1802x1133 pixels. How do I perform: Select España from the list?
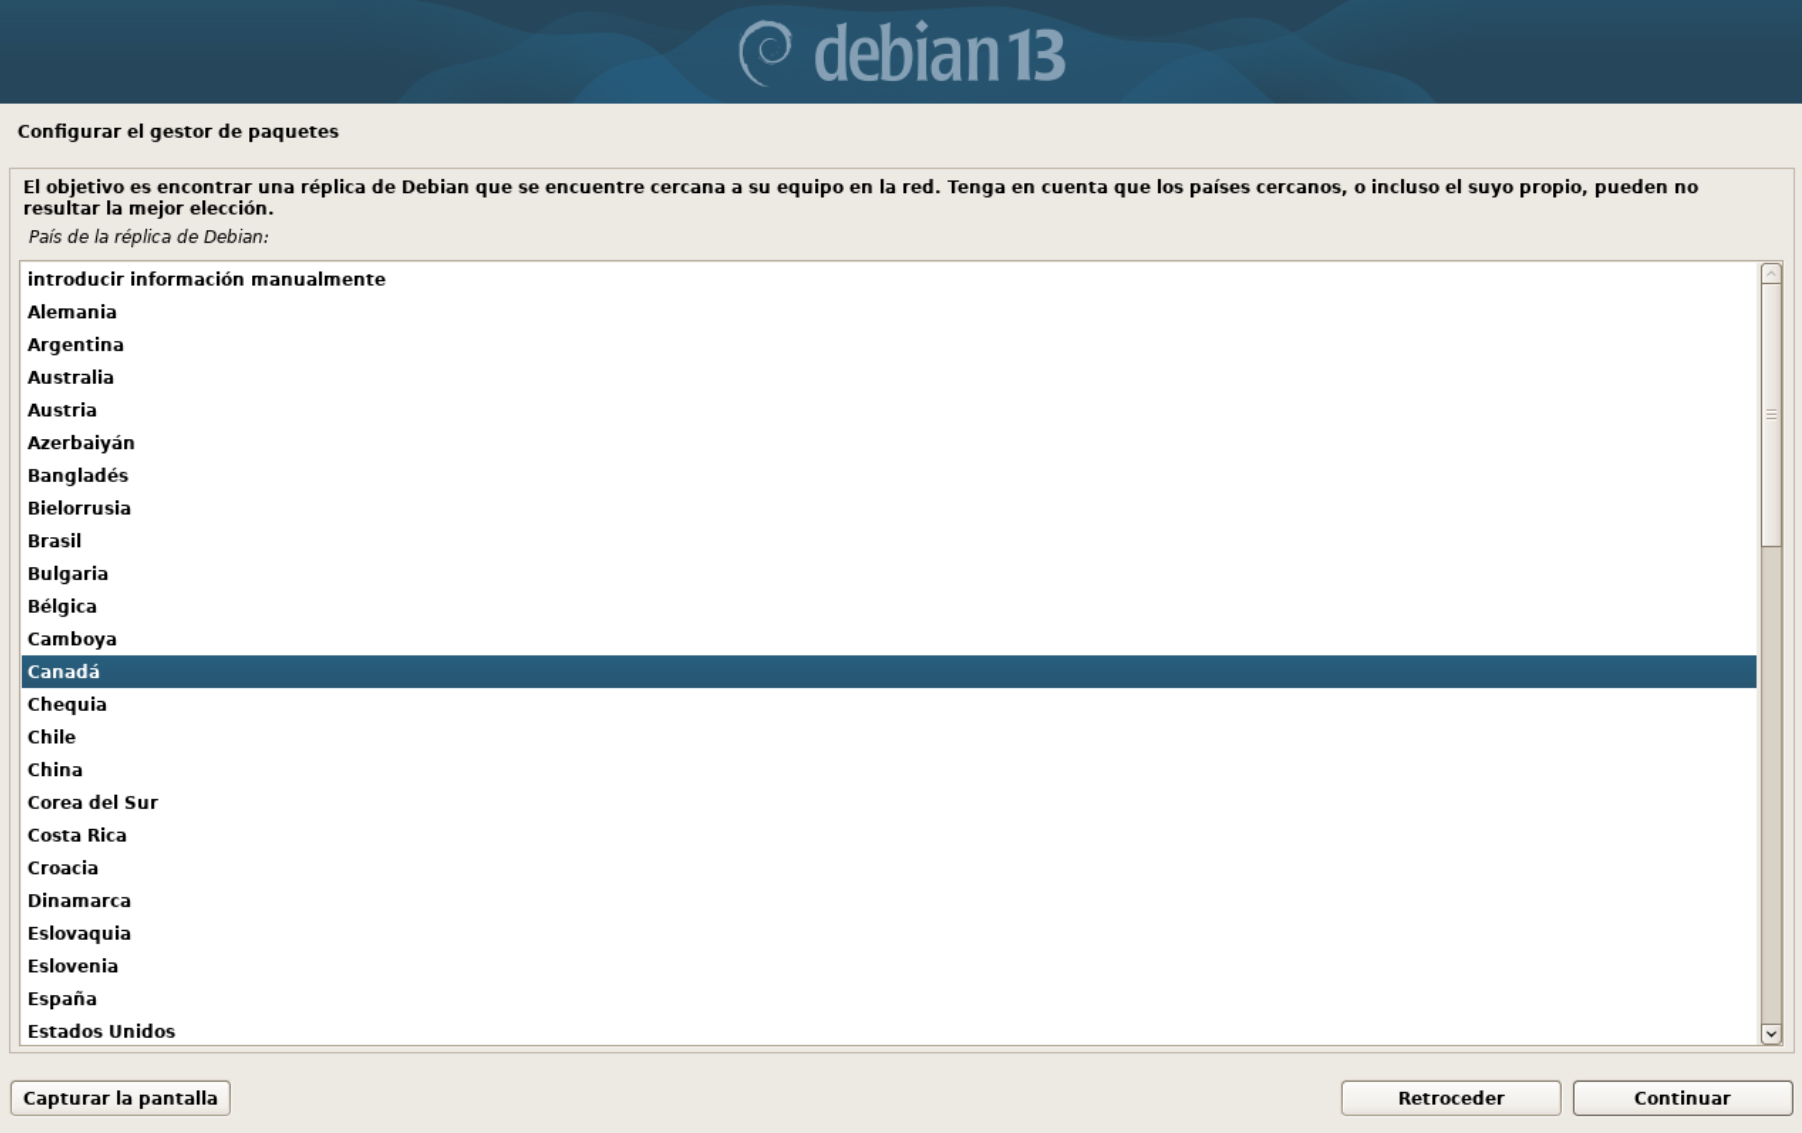(889, 999)
